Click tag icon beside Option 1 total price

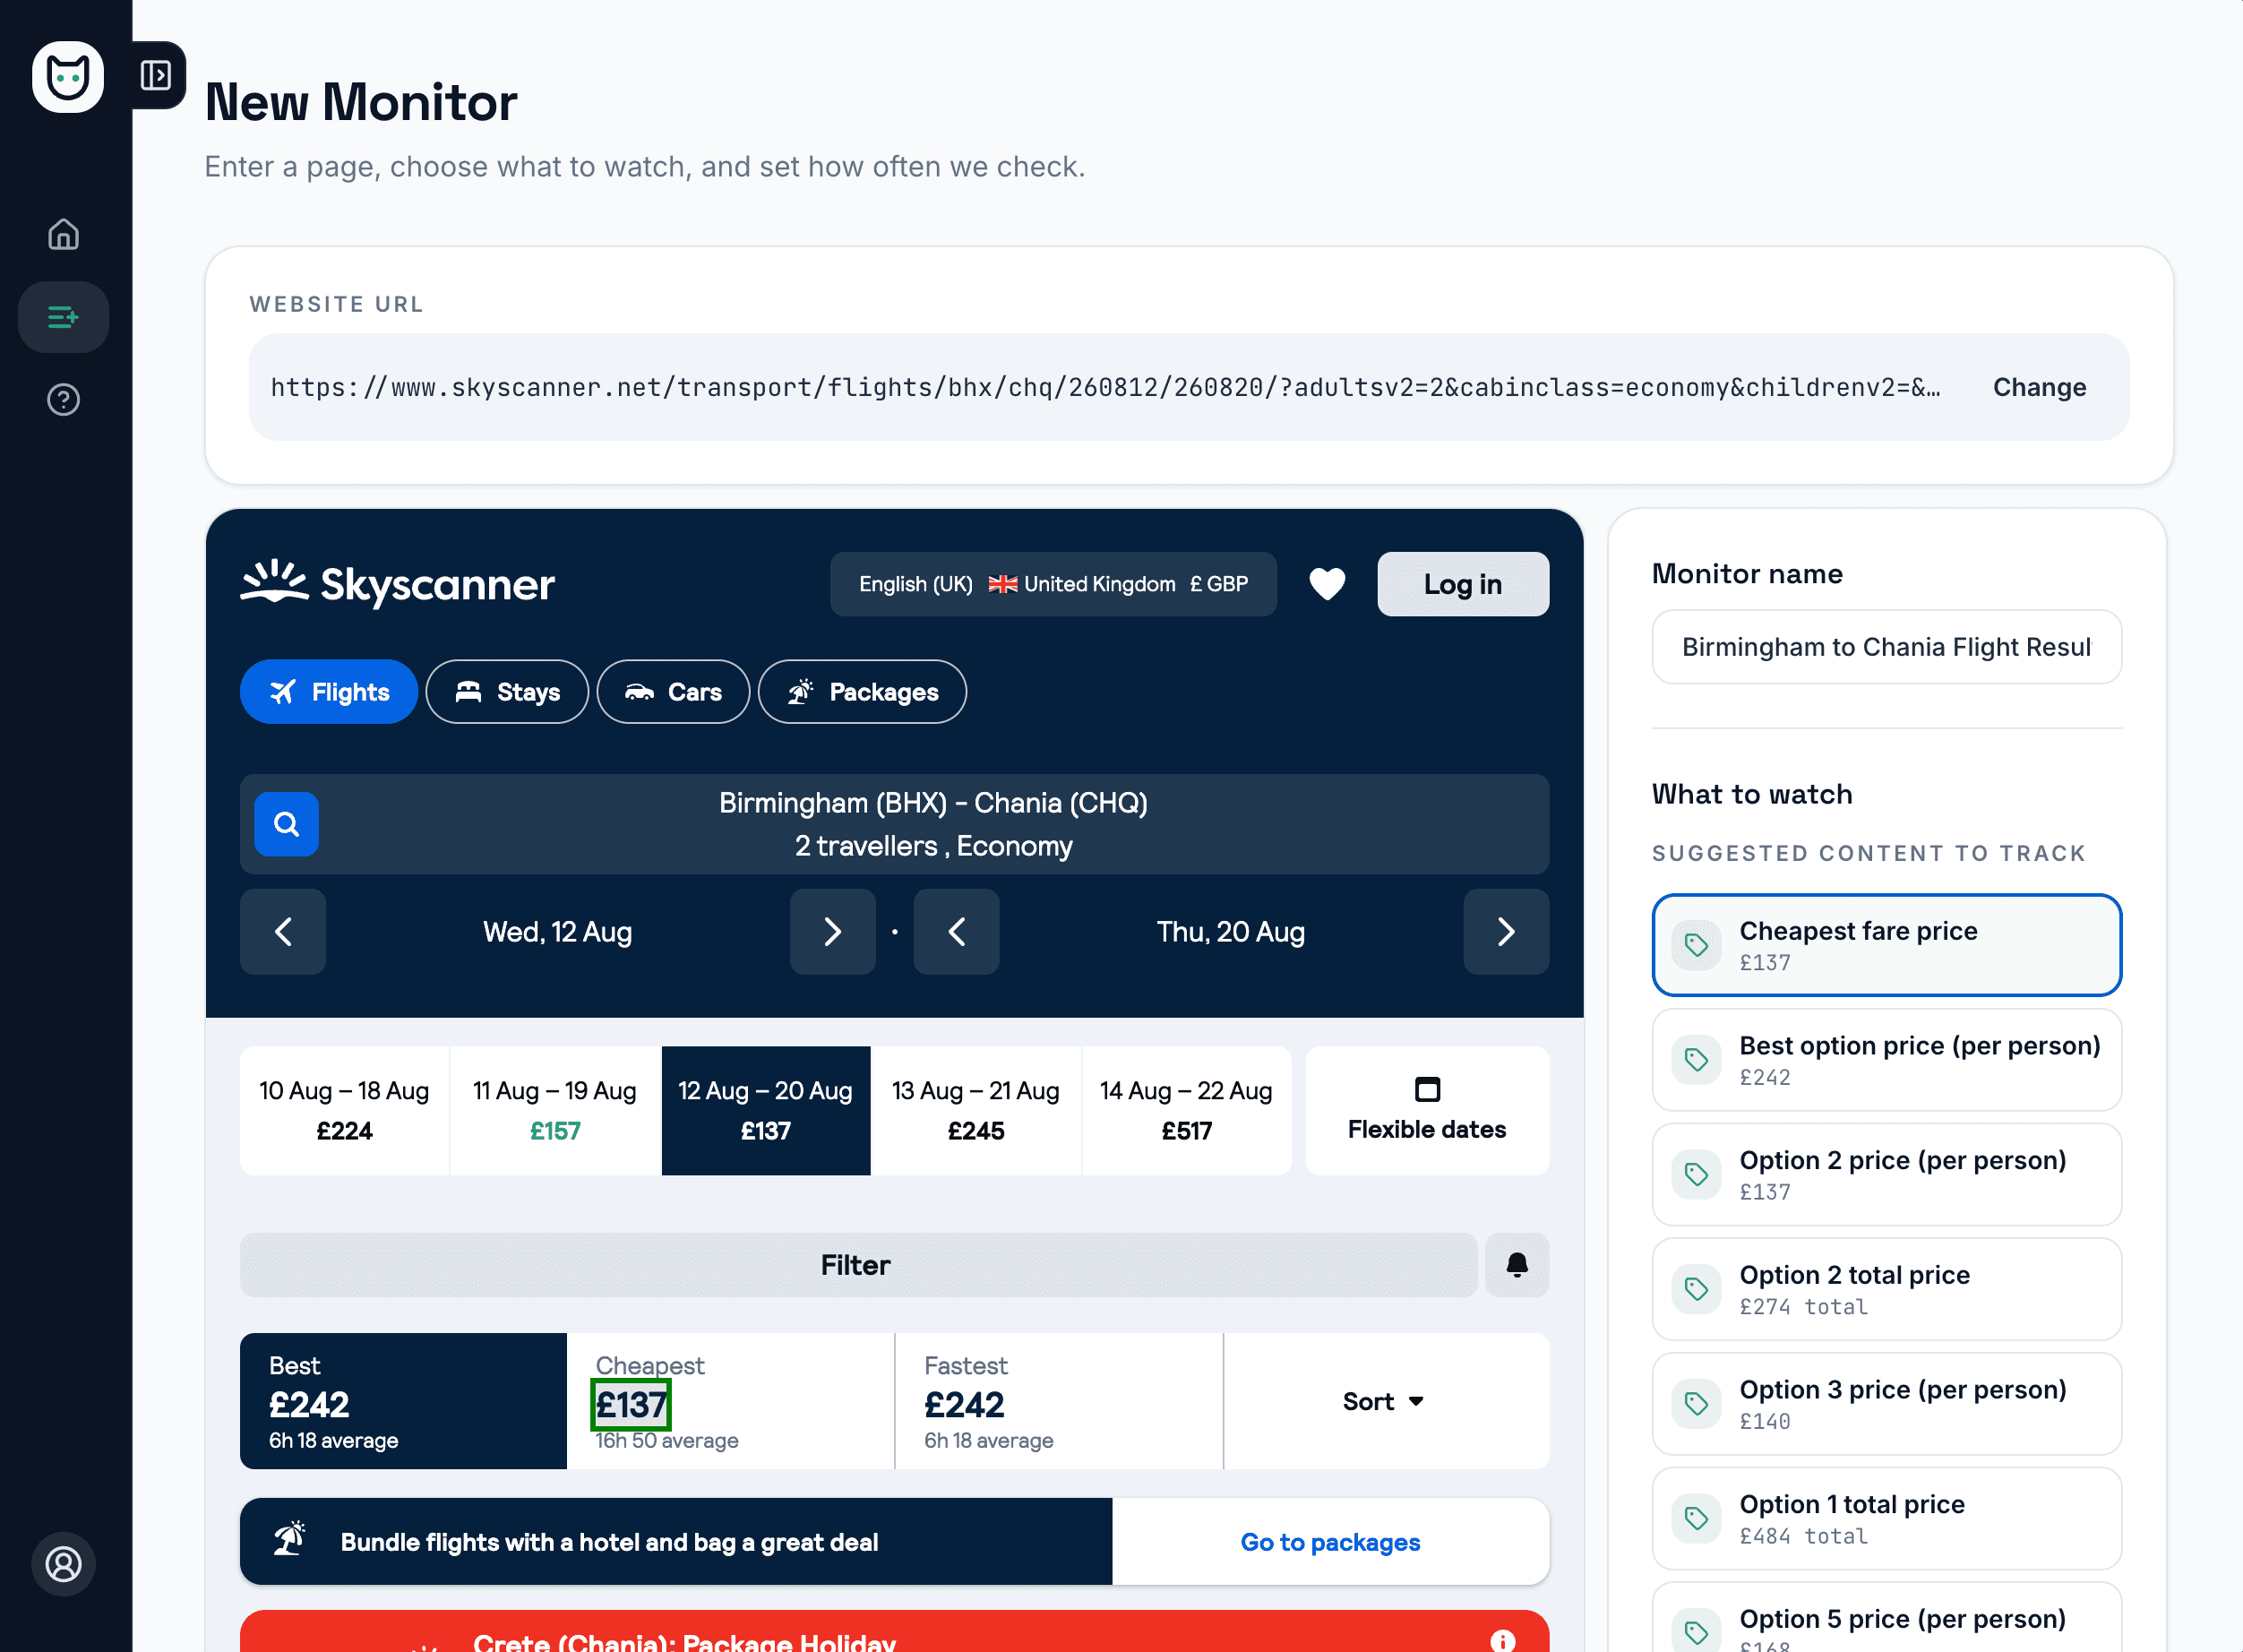pos(1696,1519)
